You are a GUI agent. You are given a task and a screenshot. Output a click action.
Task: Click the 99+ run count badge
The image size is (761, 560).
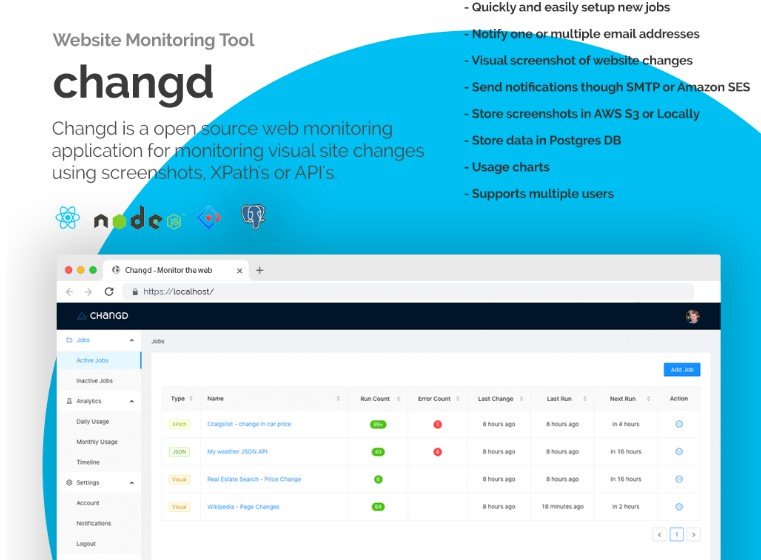coord(378,424)
